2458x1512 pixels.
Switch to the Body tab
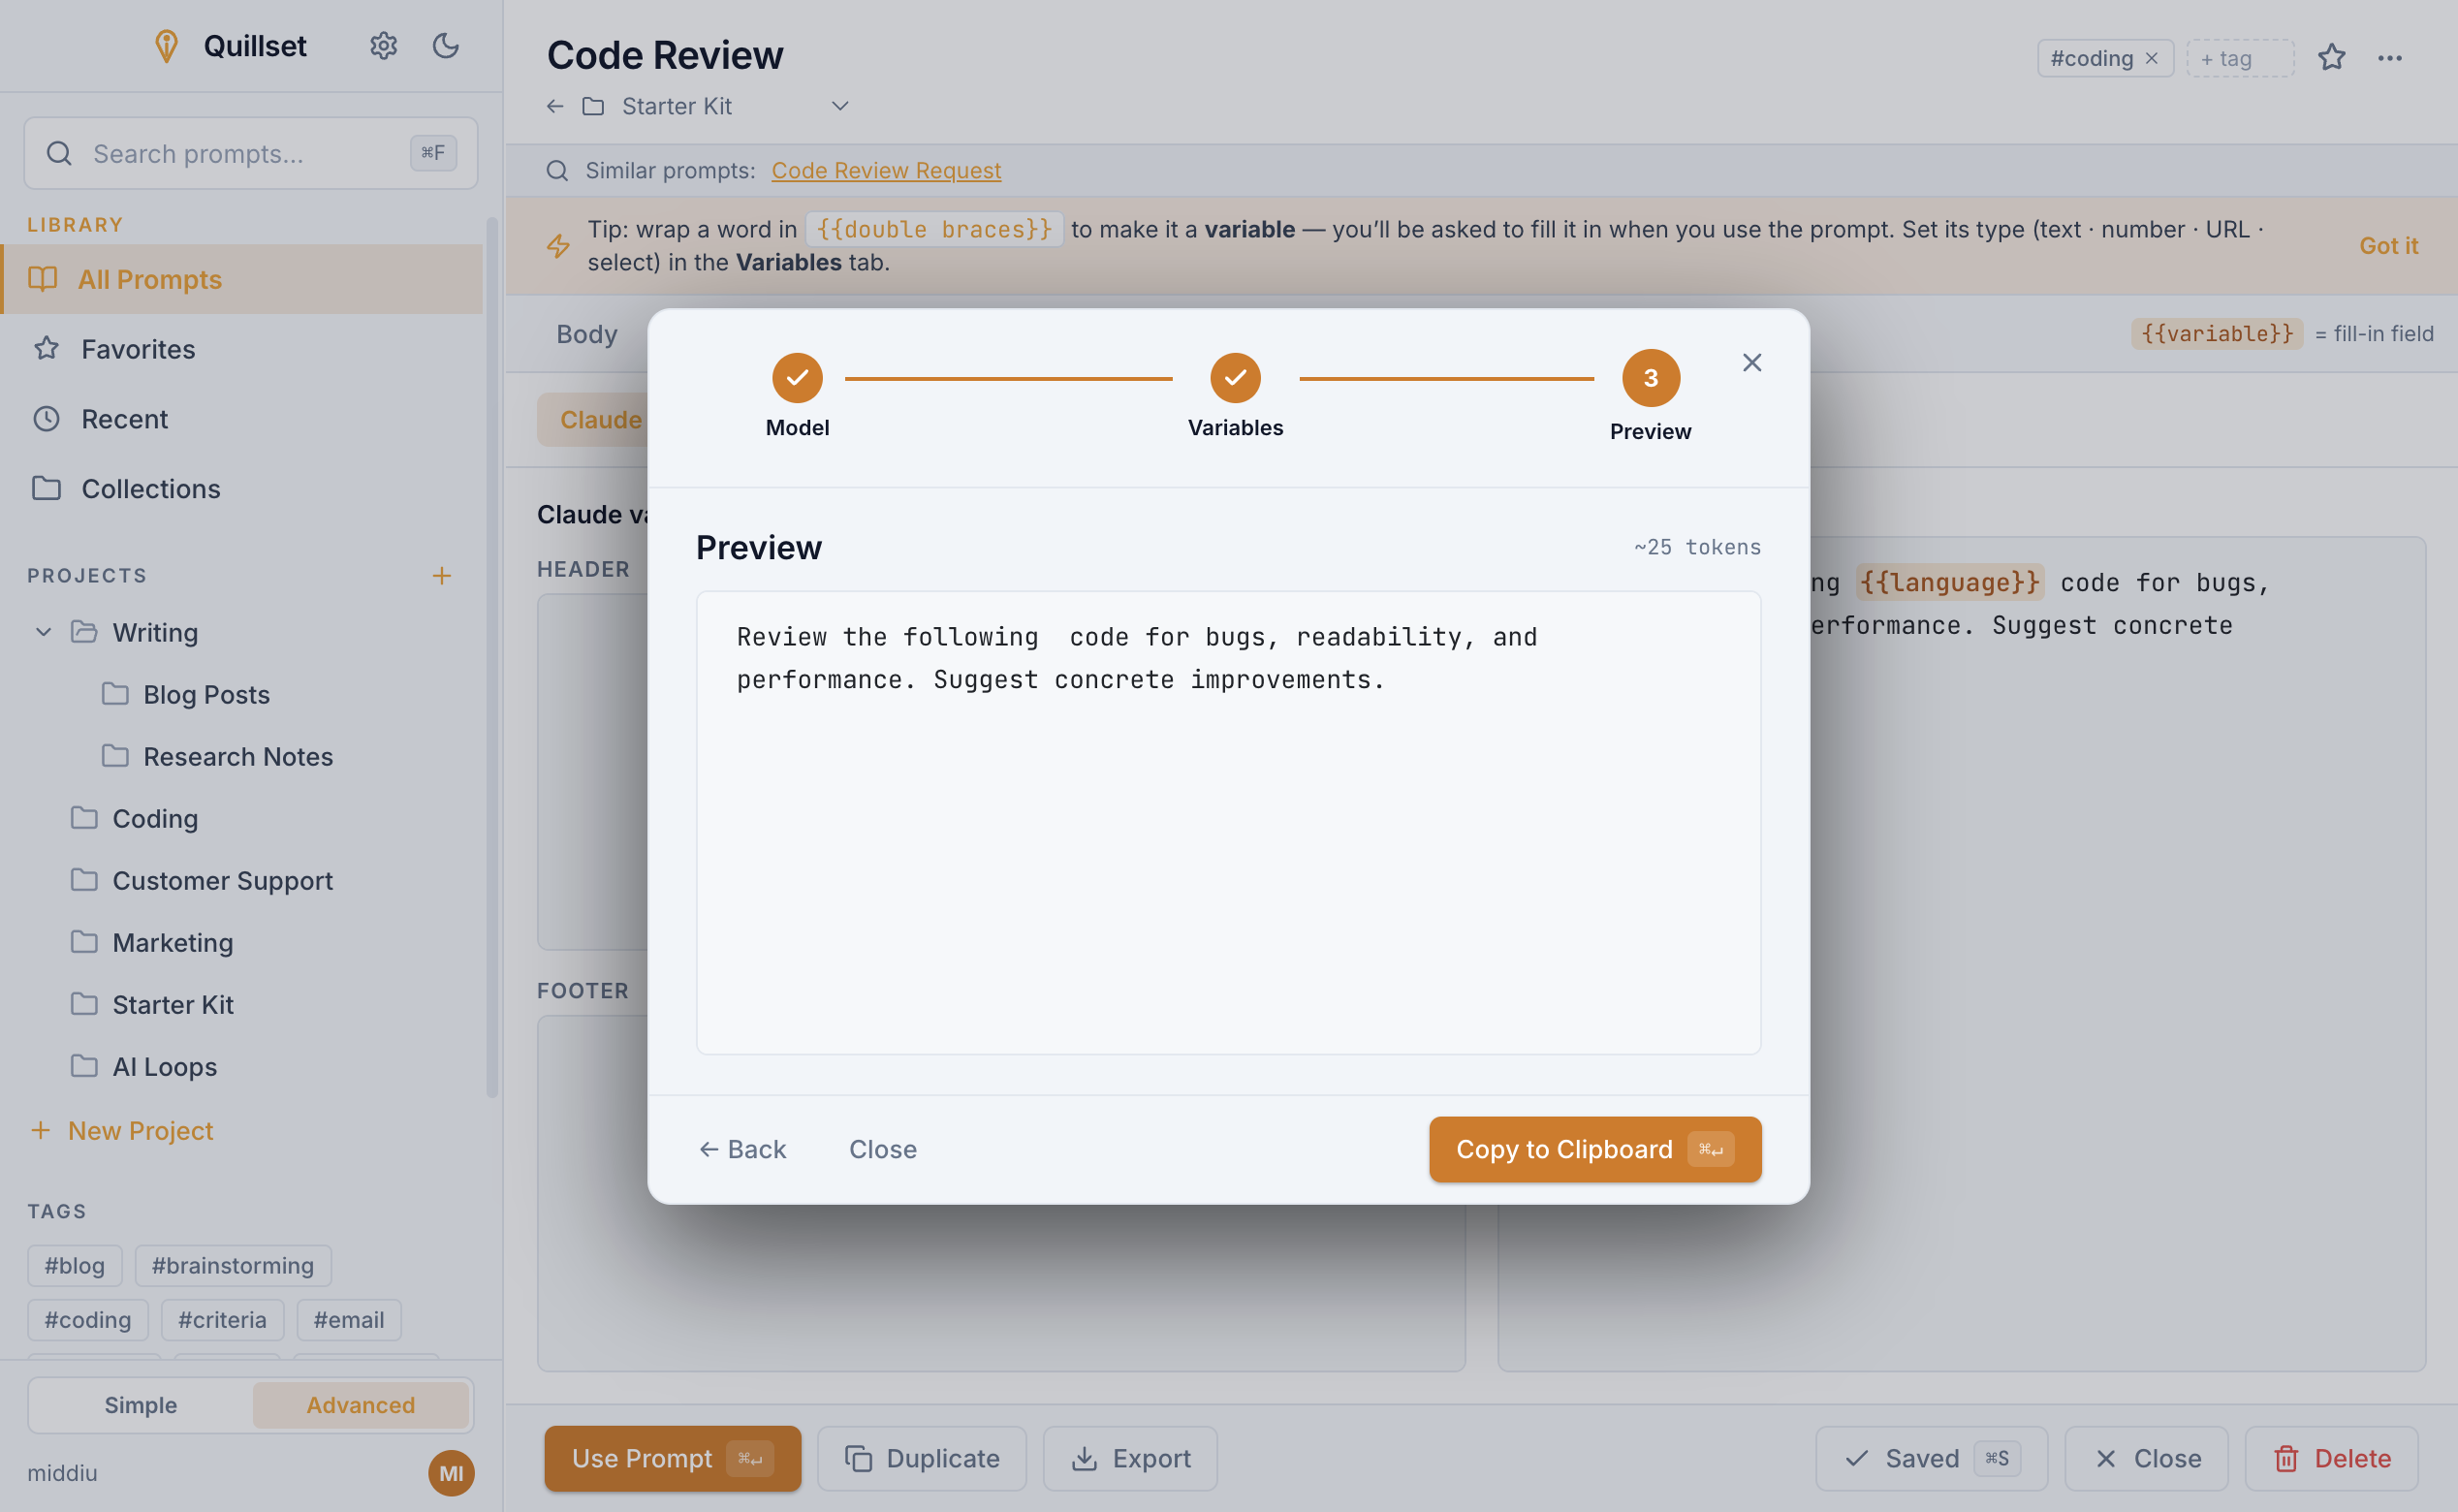(587, 334)
